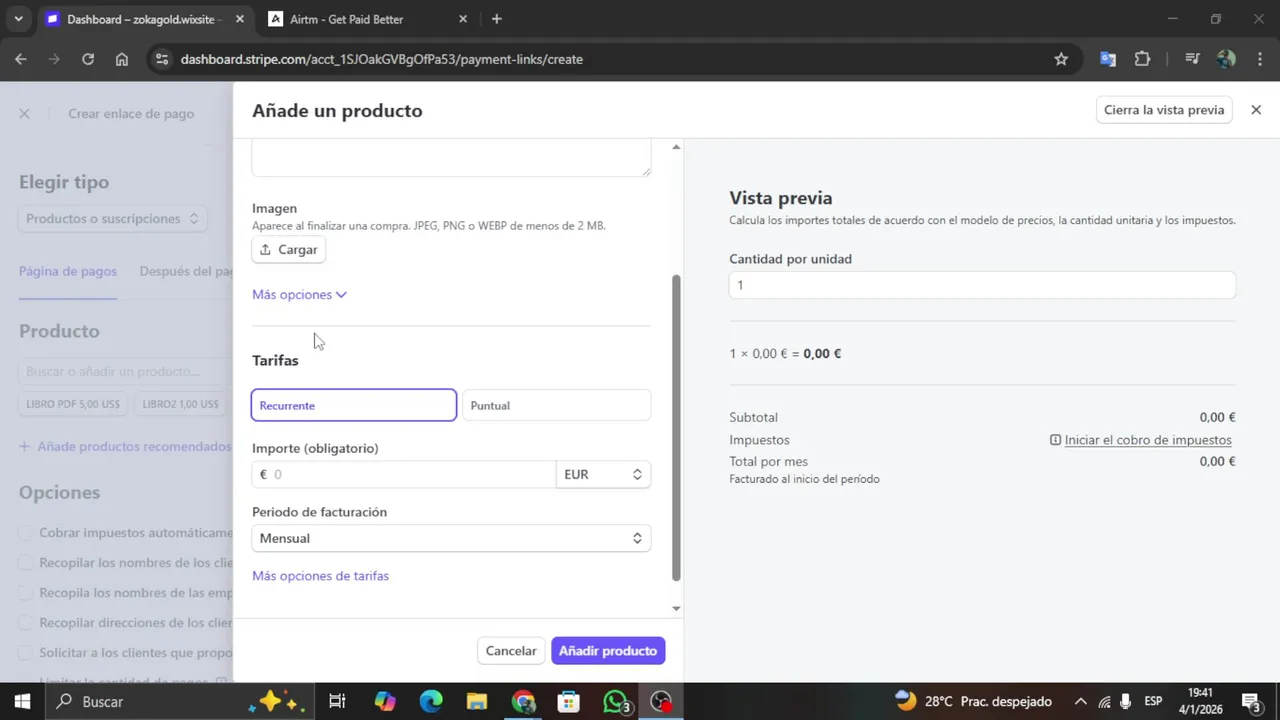
Task: Open network status tray icon
Action: click(1104, 702)
